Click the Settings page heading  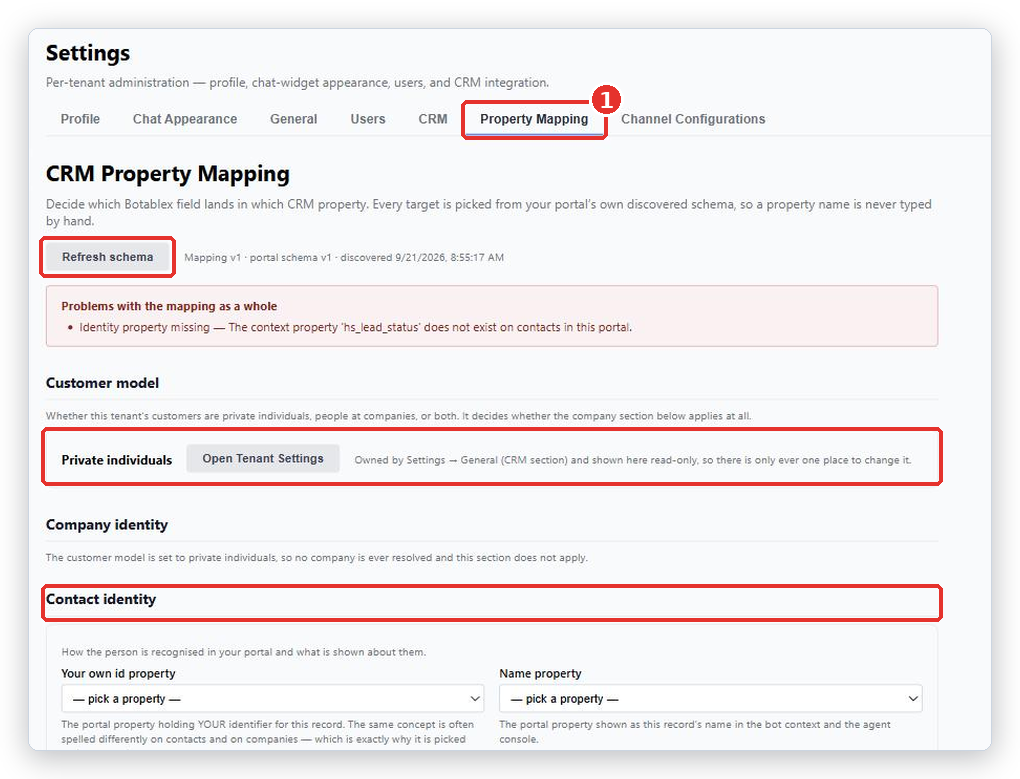tap(88, 53)
